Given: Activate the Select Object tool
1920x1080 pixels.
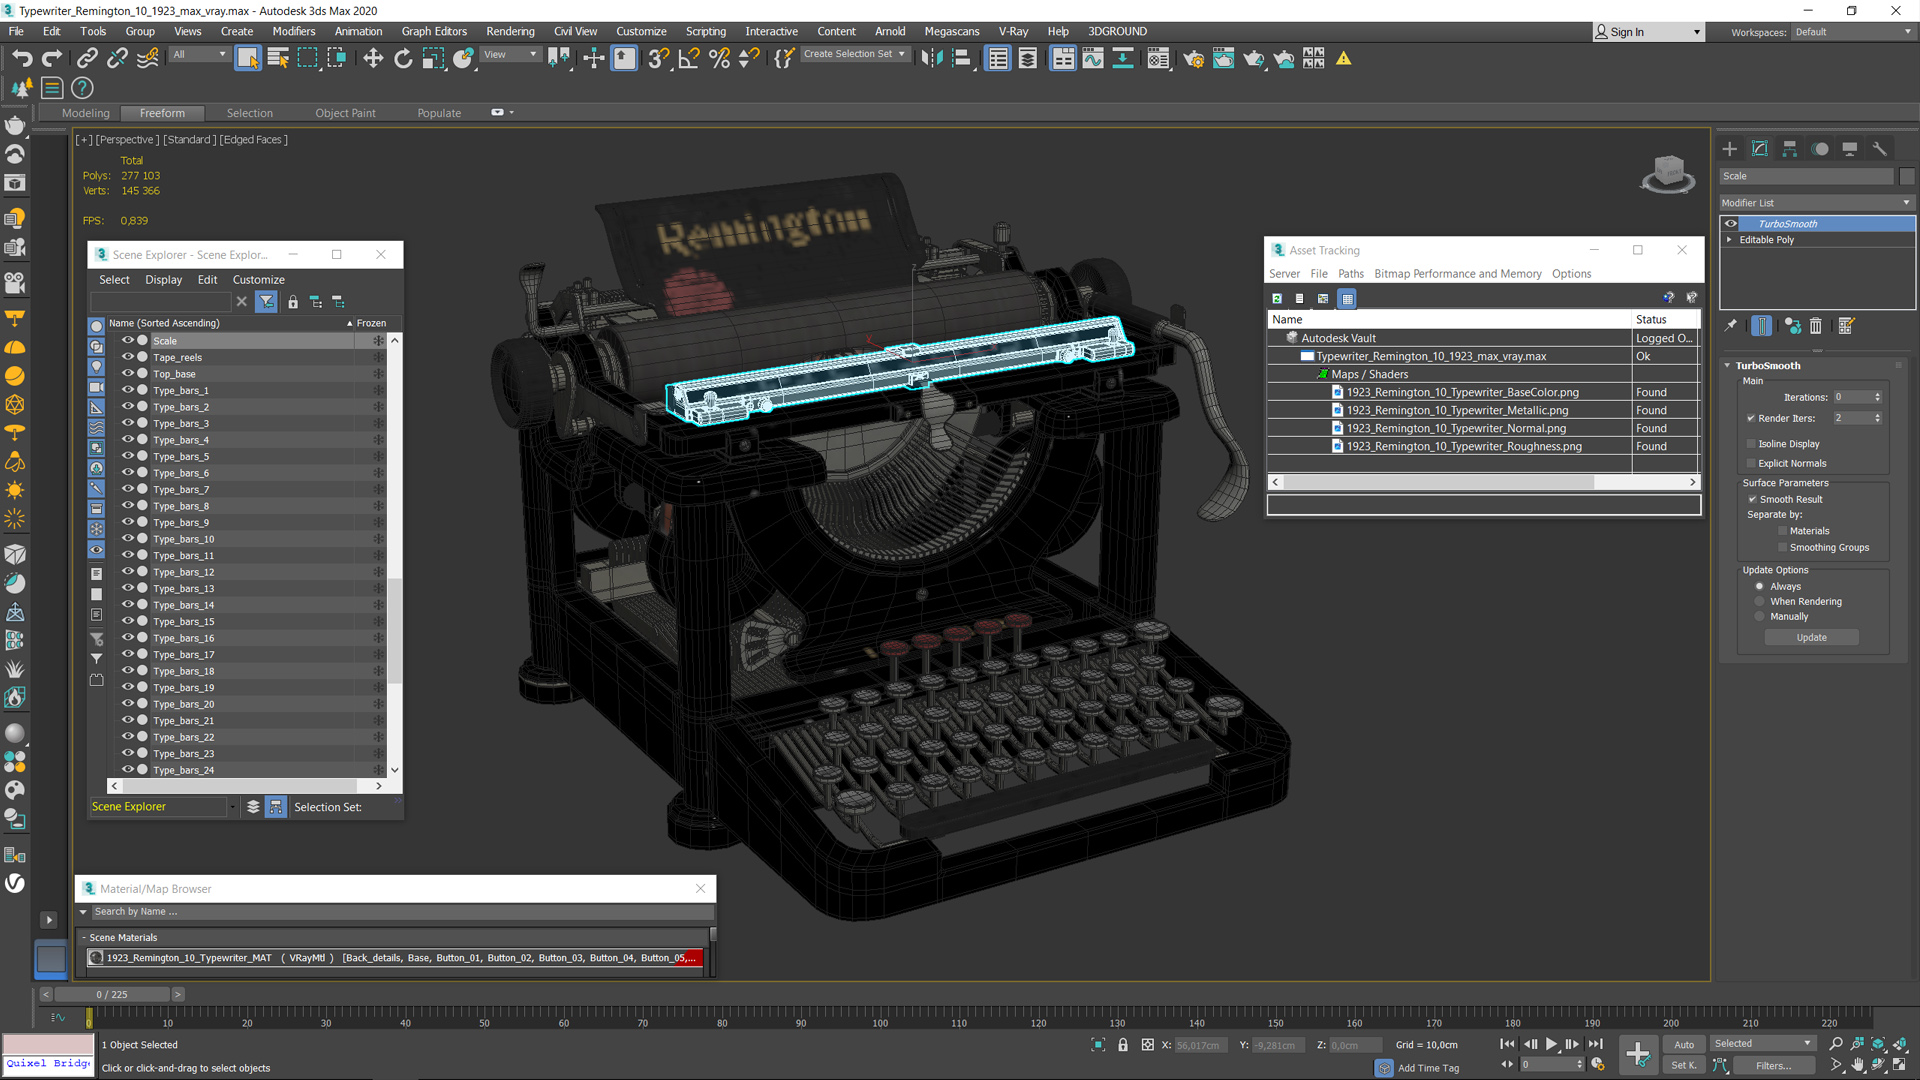Looking at the screenshot, I should [247, 59].
